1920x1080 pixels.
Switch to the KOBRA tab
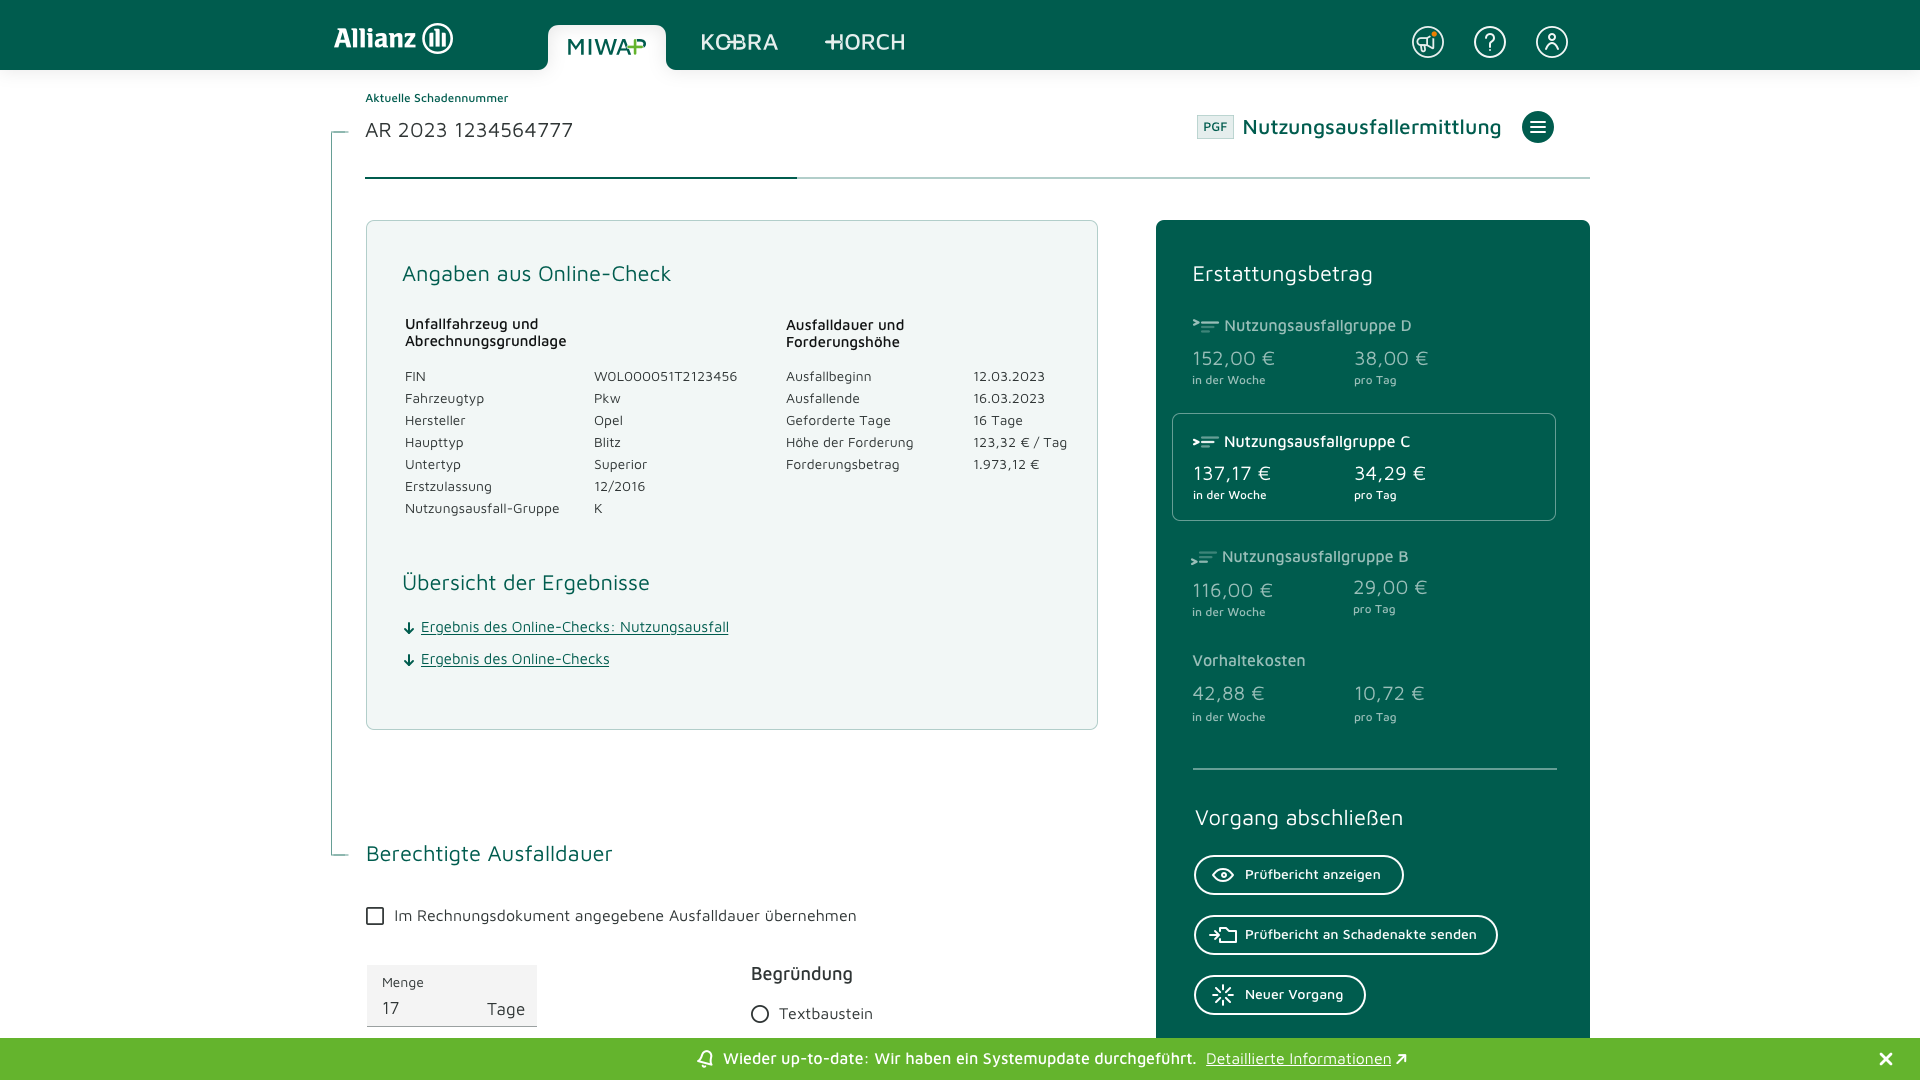tap(739, 43)
